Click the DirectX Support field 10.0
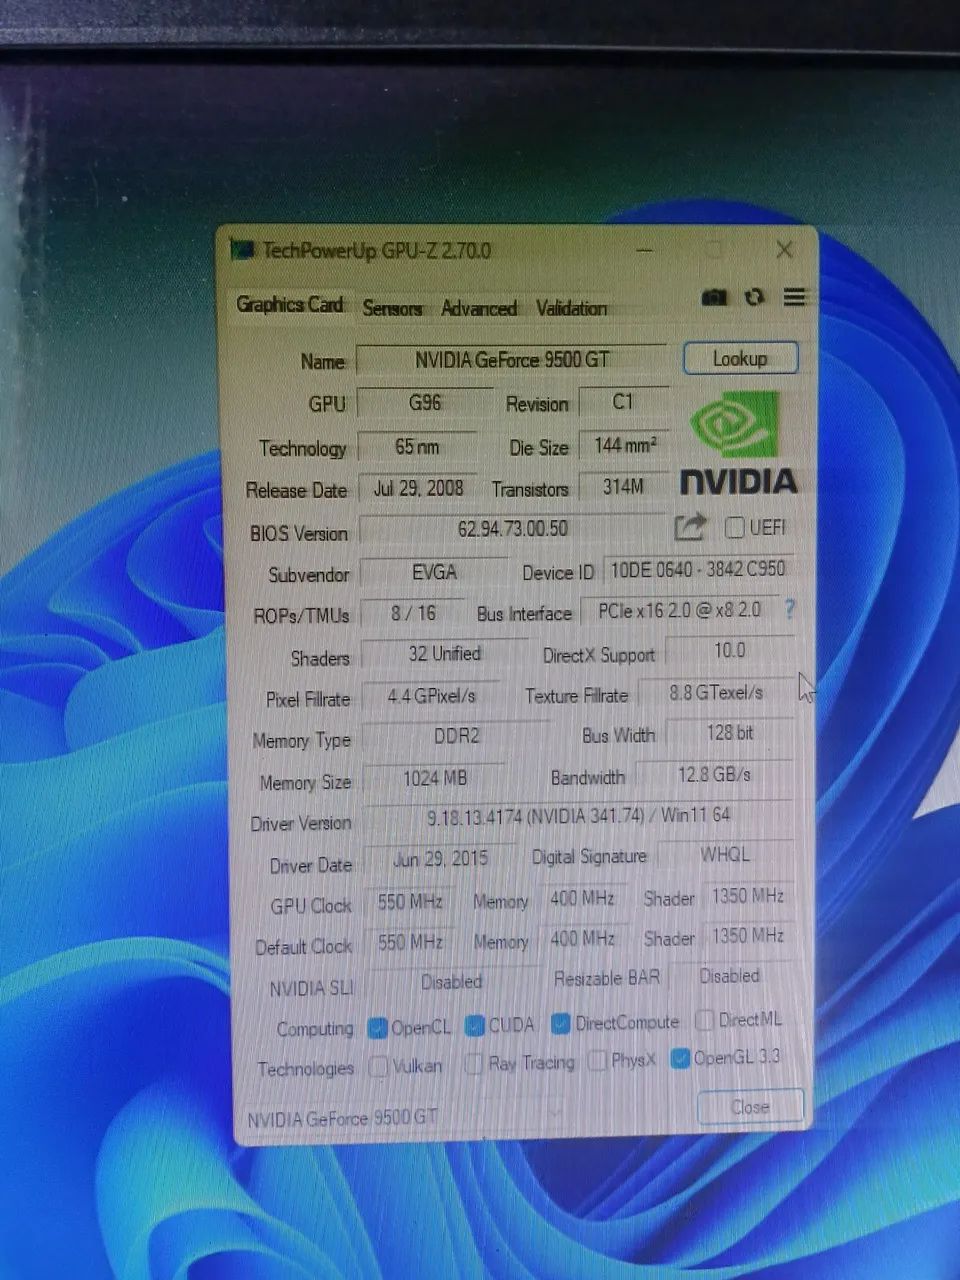Screen dimensions: 960x1280 tap(730, 651)
